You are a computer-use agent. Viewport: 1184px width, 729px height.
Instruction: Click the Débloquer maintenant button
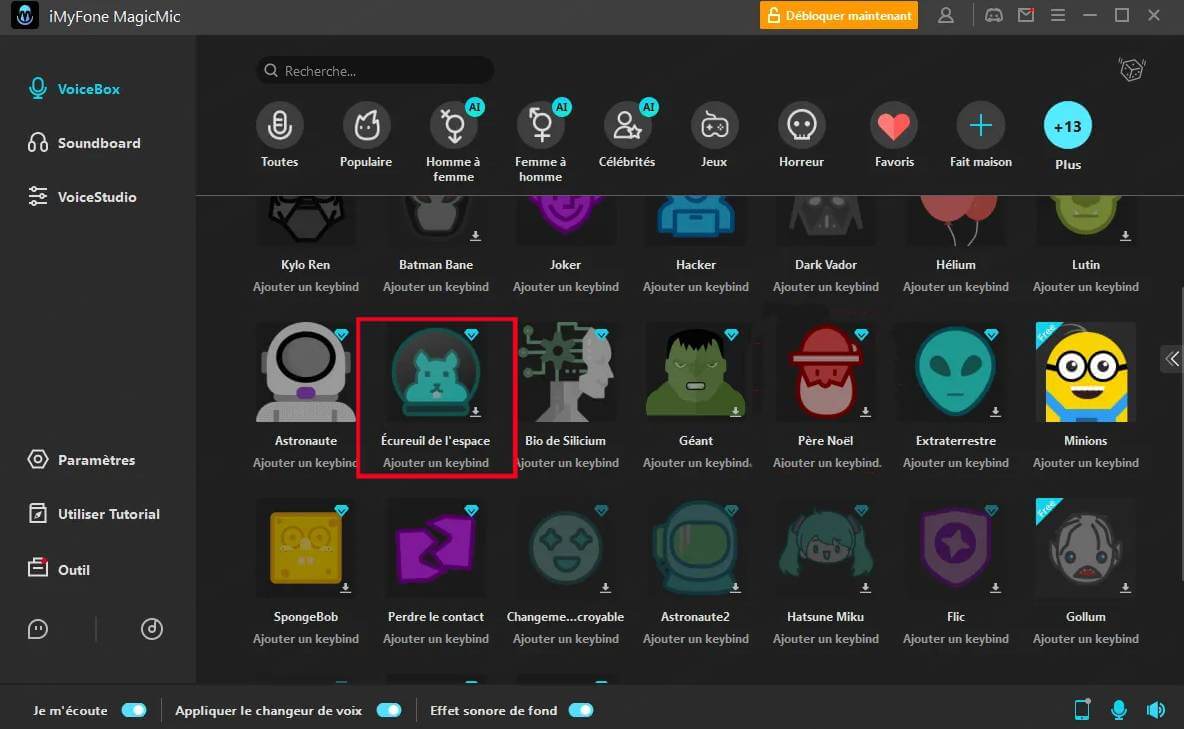pos(839,15)
